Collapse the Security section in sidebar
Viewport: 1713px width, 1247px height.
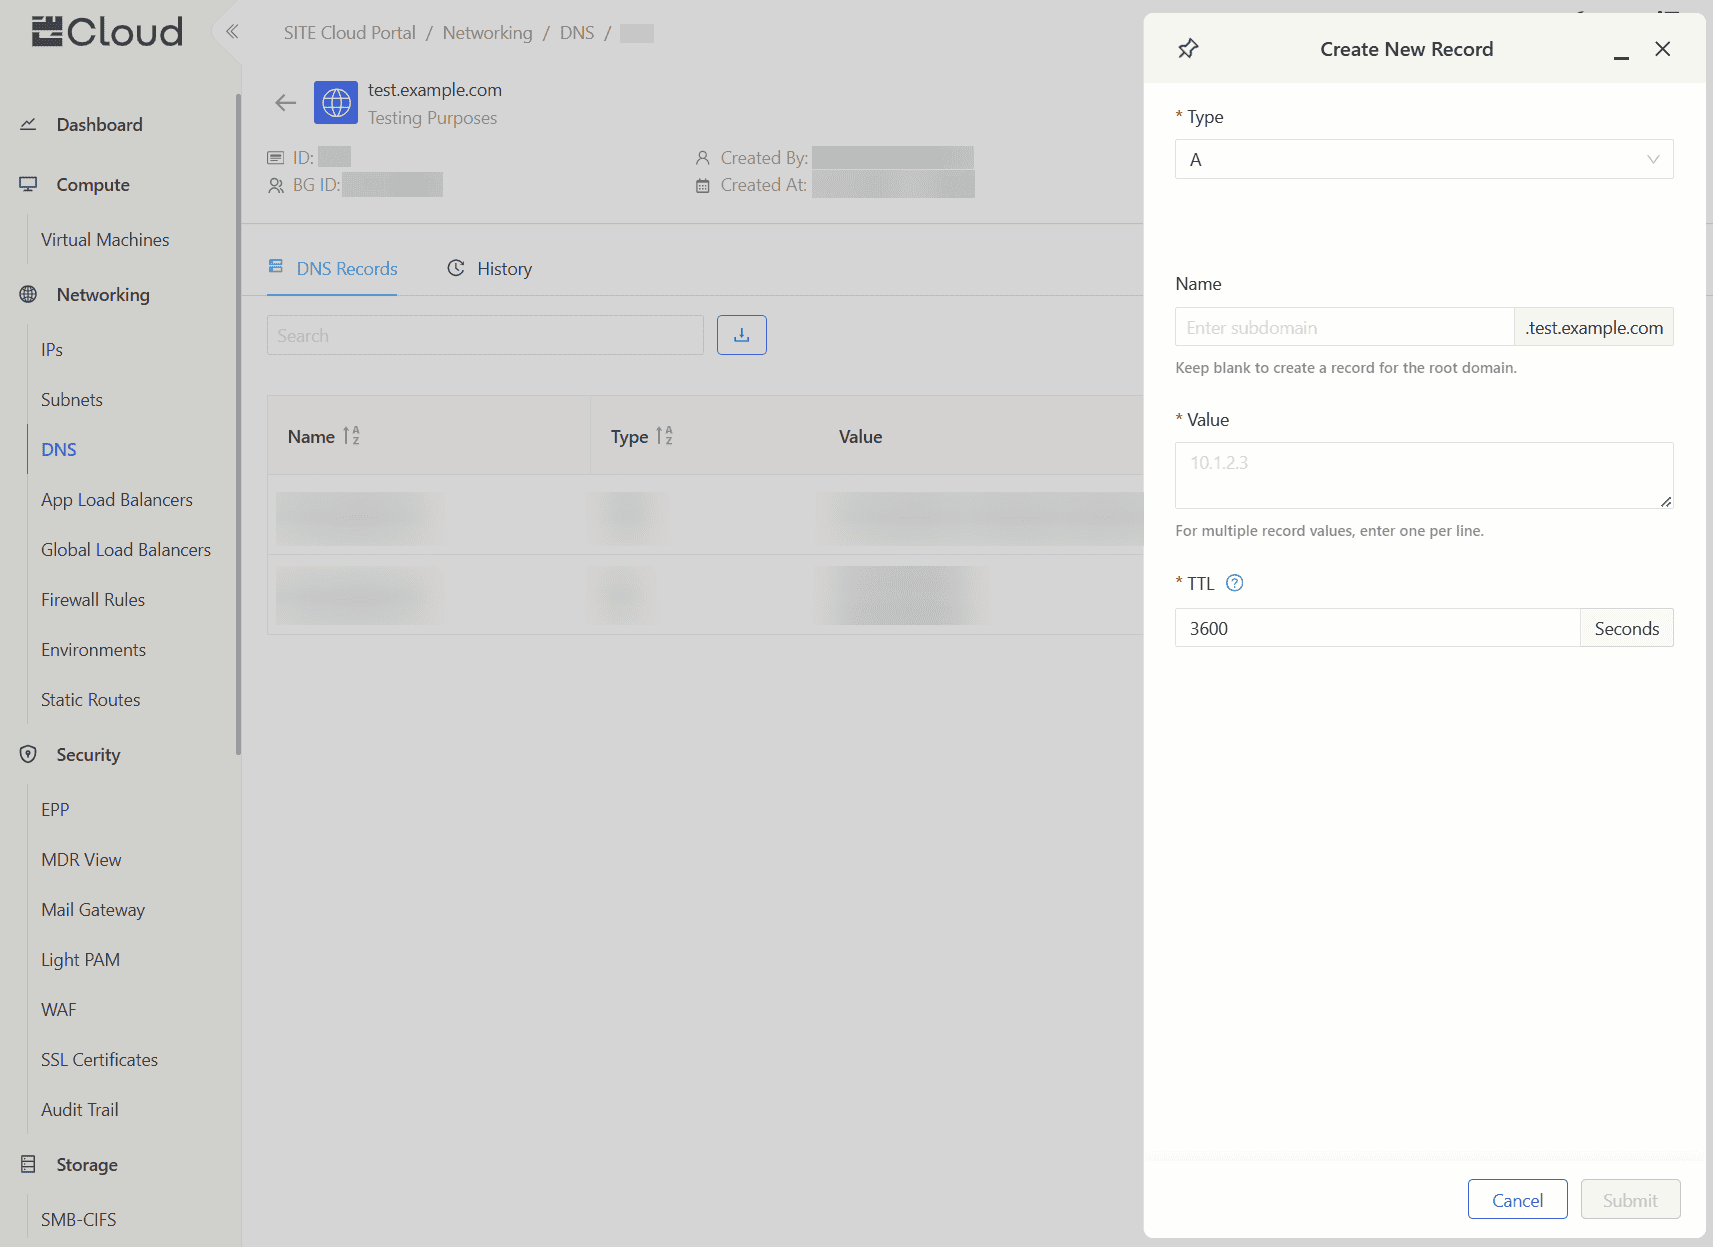point(88,755)
